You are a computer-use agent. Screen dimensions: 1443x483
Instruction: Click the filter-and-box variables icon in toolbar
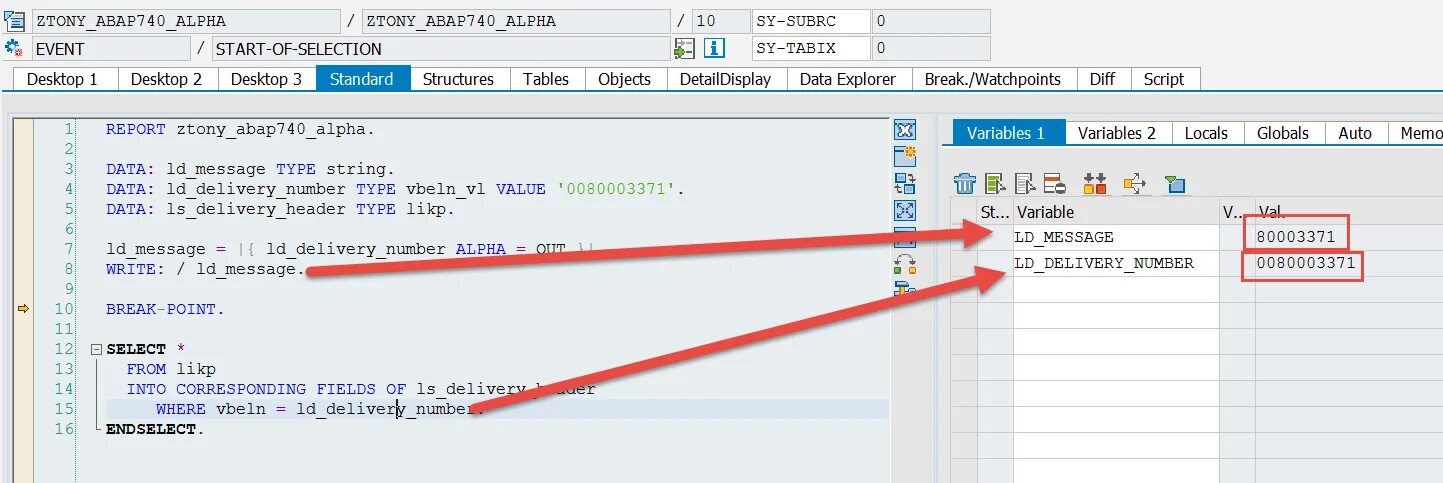coord(1175,183)
